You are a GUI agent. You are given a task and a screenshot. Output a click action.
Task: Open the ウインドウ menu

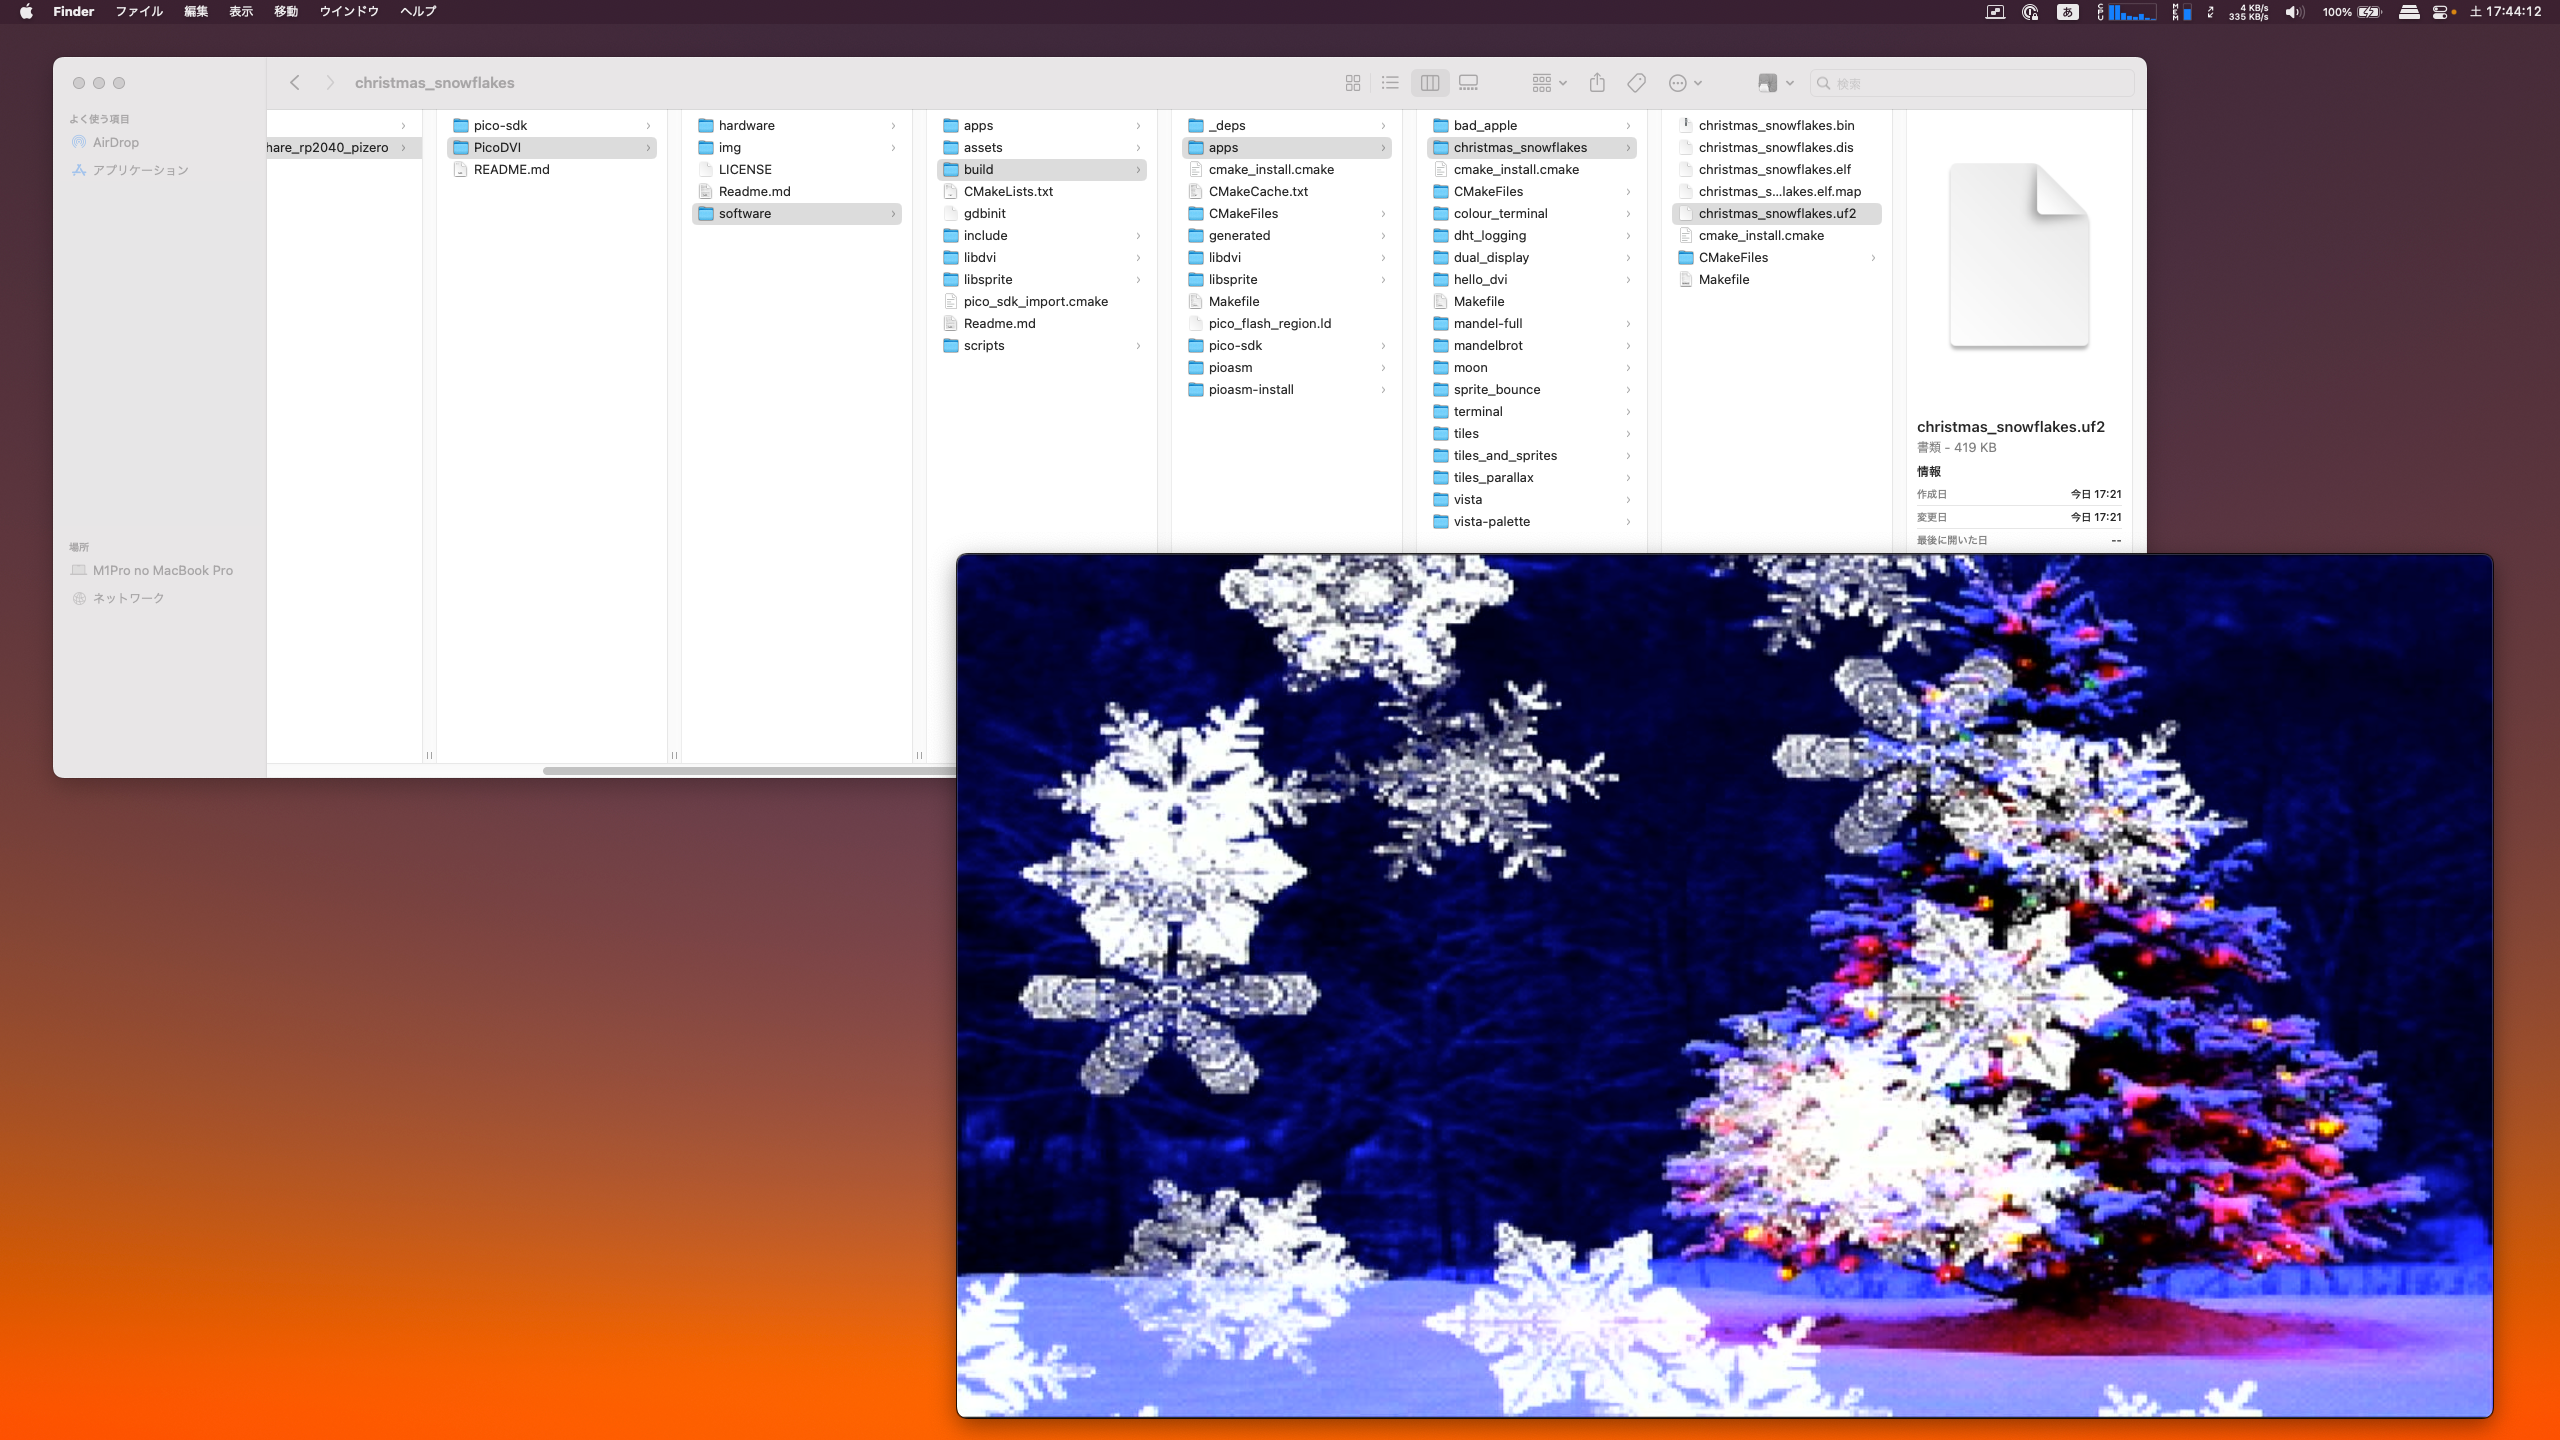[348, 12]
